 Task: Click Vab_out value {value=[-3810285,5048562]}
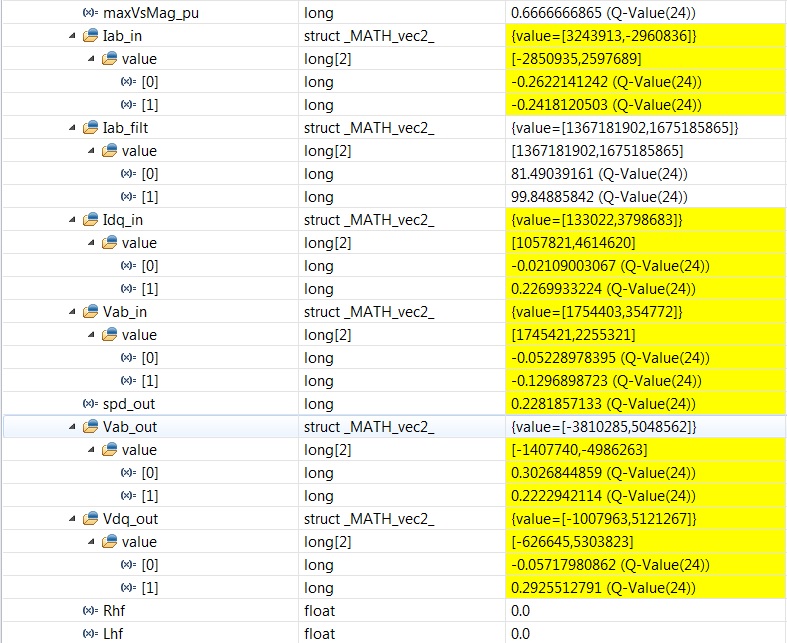tap(604, 427)
